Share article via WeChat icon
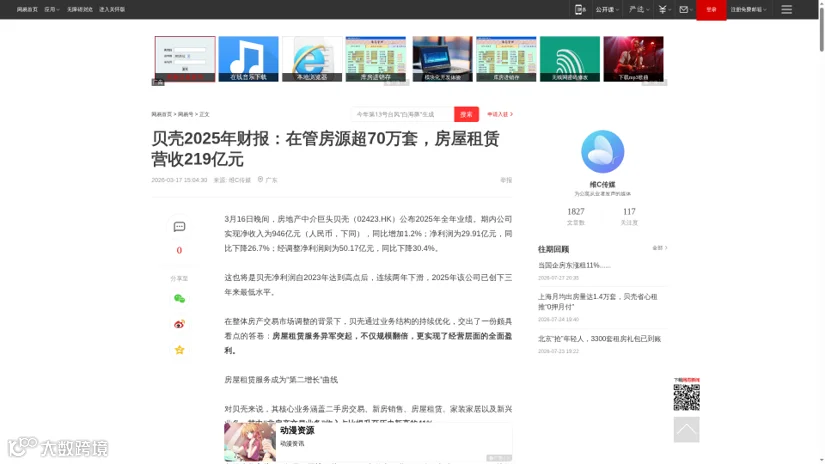Screen dimensions: 825x464 pos(179,298)
